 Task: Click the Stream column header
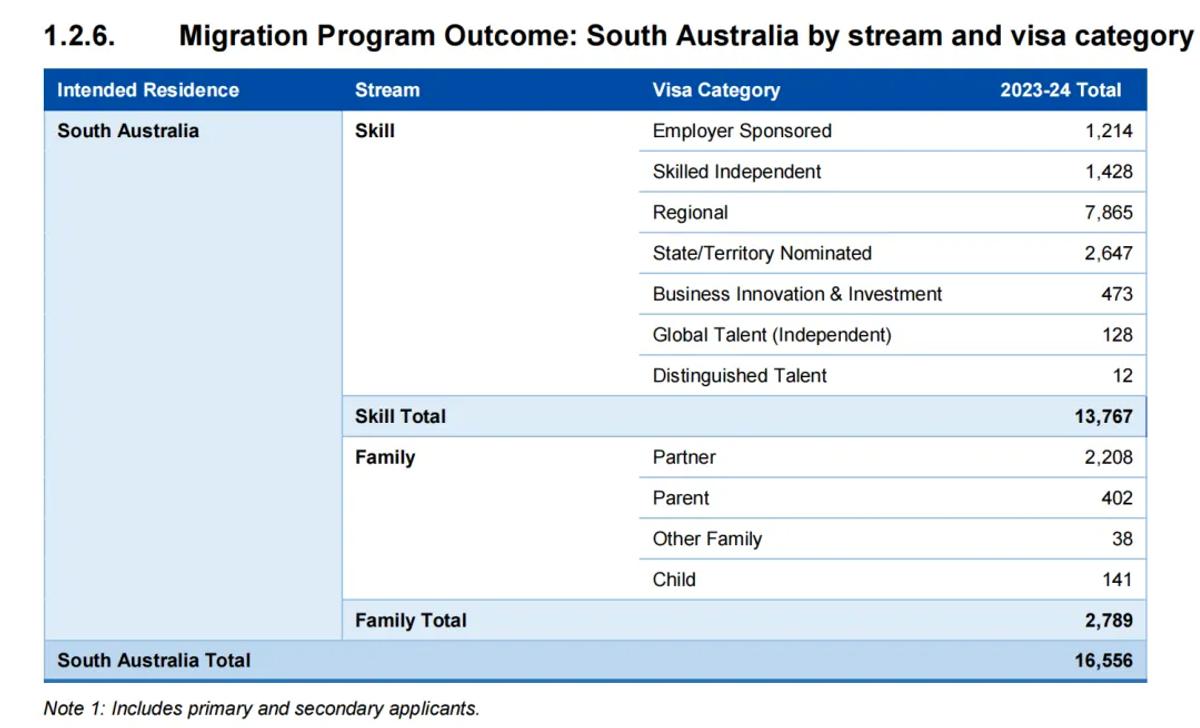[387, 90]
